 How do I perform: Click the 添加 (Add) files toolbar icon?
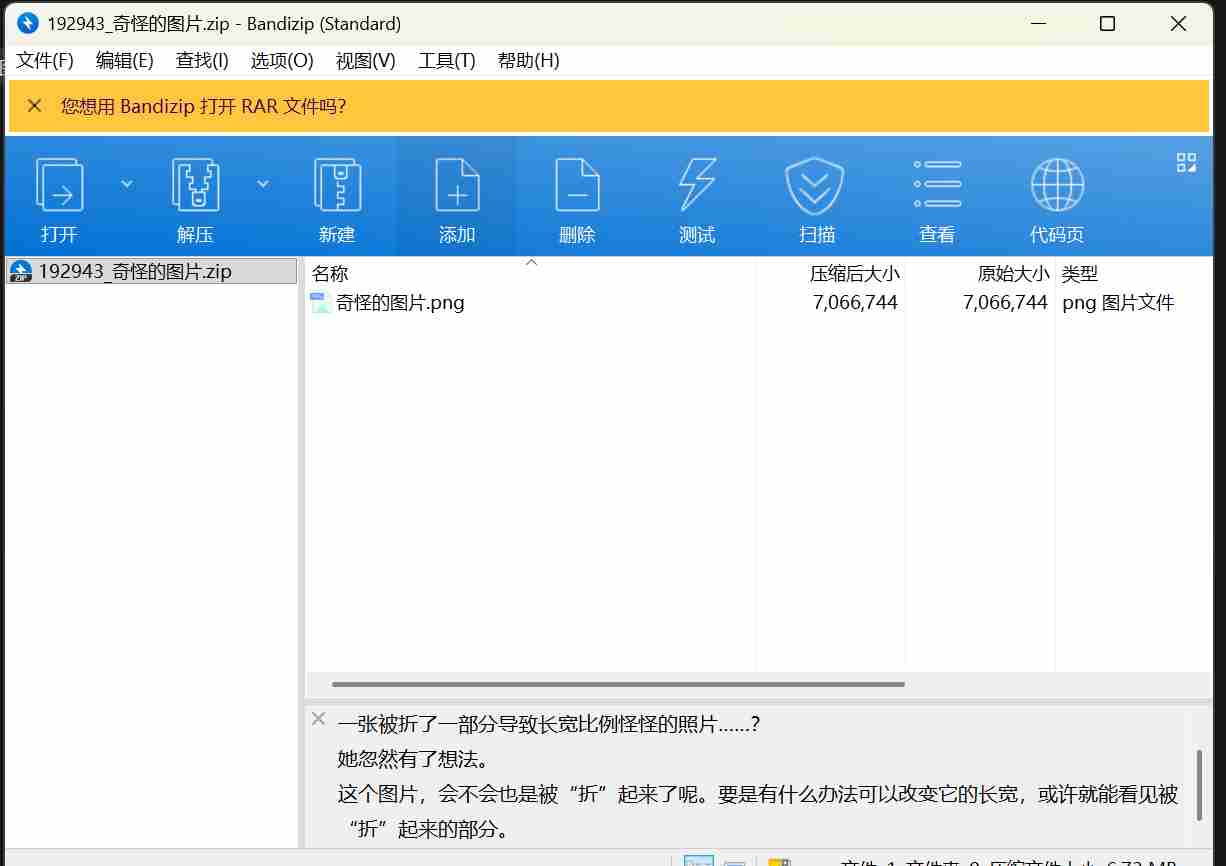point(457,198)
